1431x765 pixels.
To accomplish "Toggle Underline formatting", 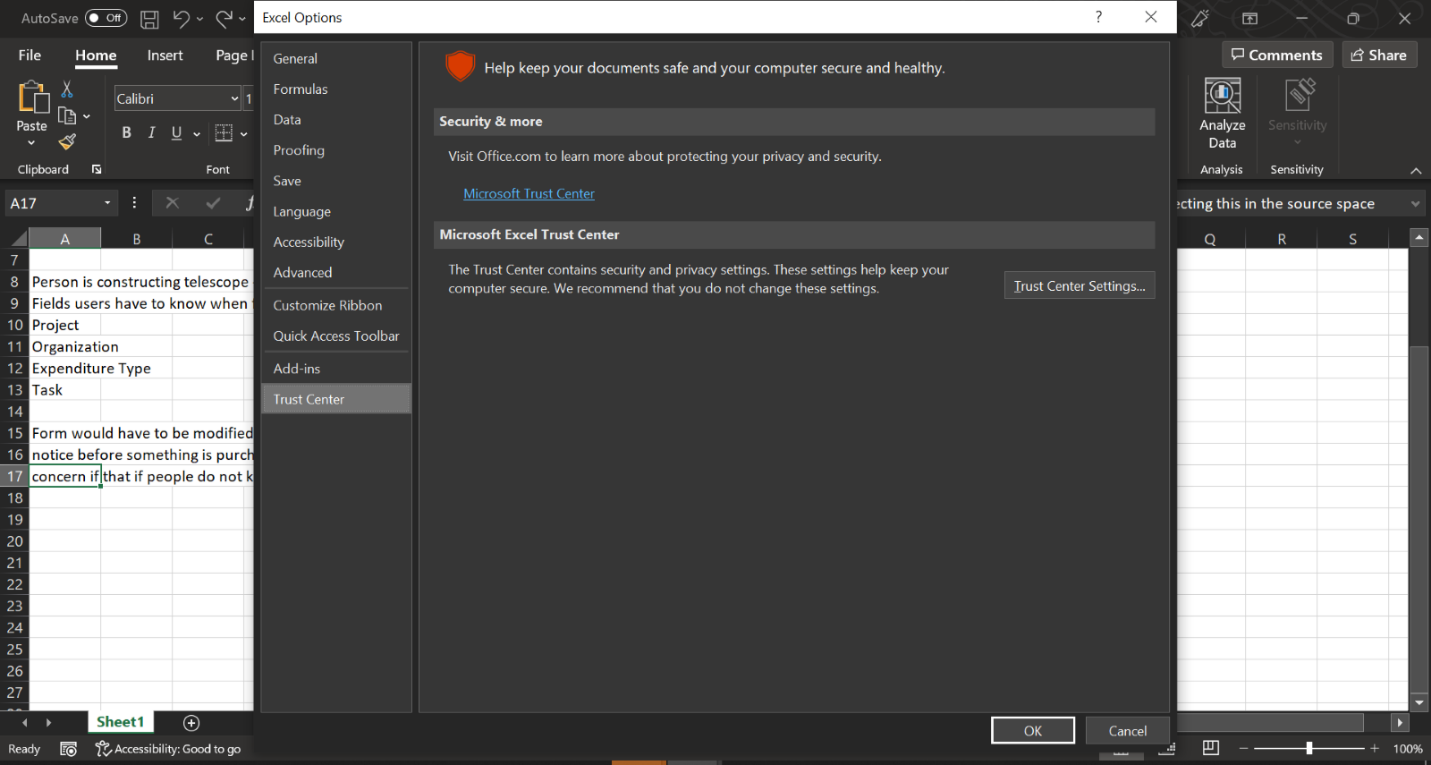I will coord(176,133).
